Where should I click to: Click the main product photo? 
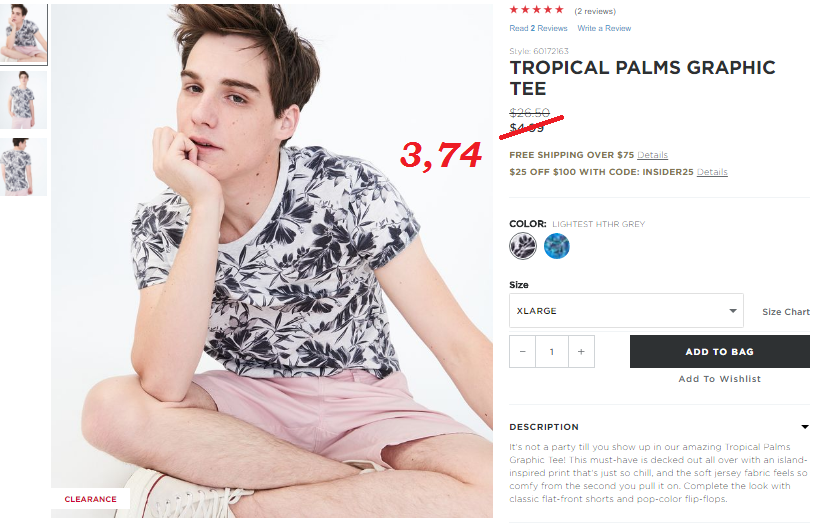[x=272, y=261]
